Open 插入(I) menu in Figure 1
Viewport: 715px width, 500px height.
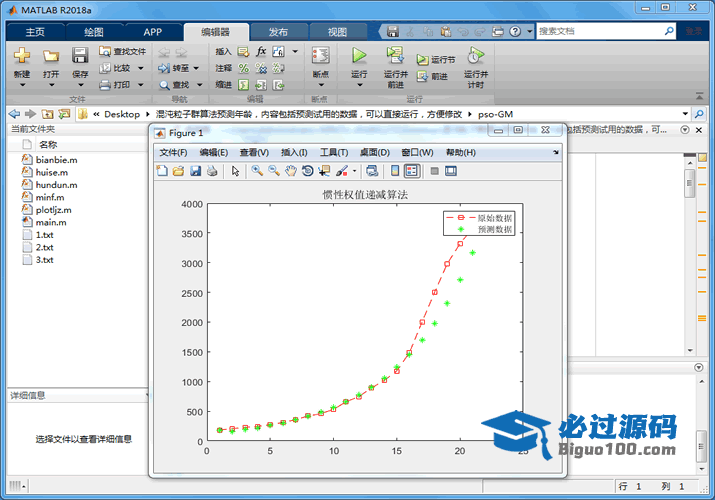click(294, 152)
